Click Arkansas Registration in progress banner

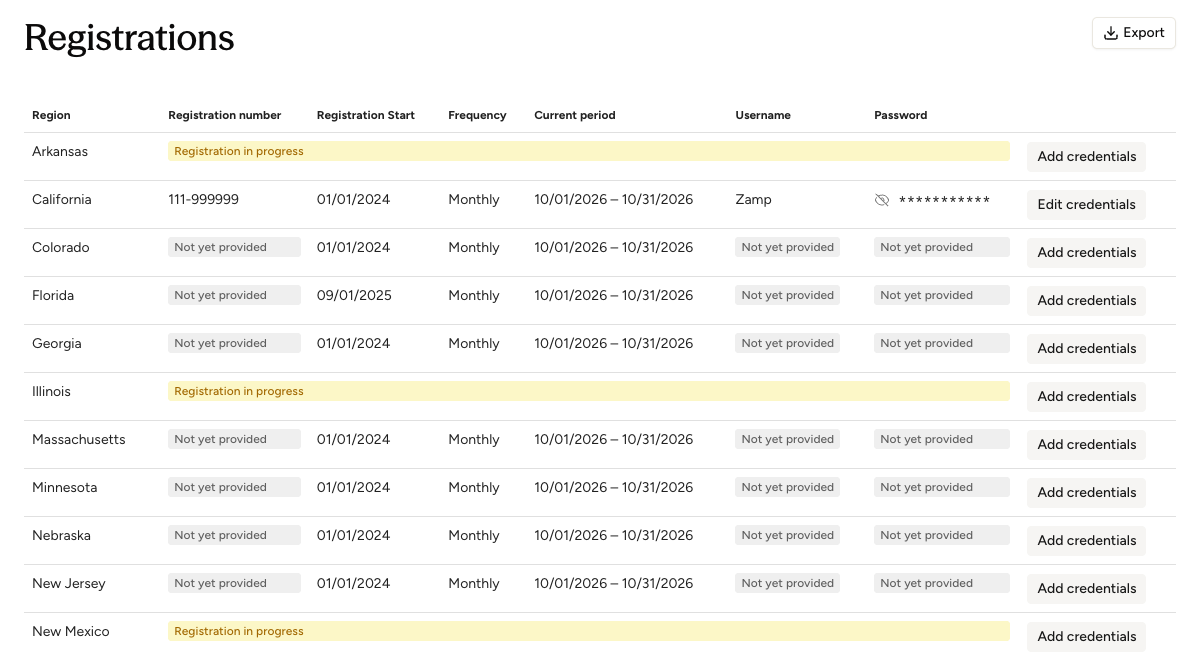coord(589,151)
